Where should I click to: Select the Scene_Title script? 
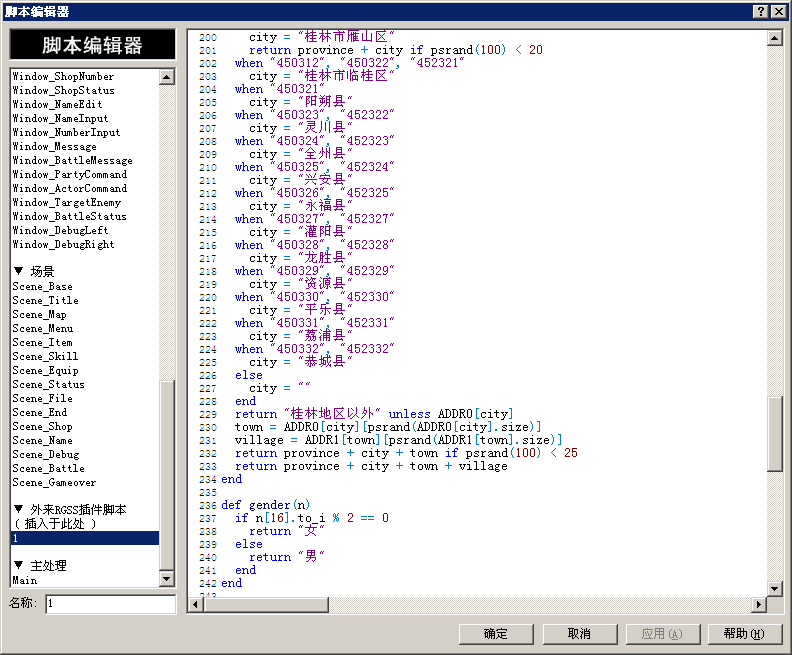85,300
